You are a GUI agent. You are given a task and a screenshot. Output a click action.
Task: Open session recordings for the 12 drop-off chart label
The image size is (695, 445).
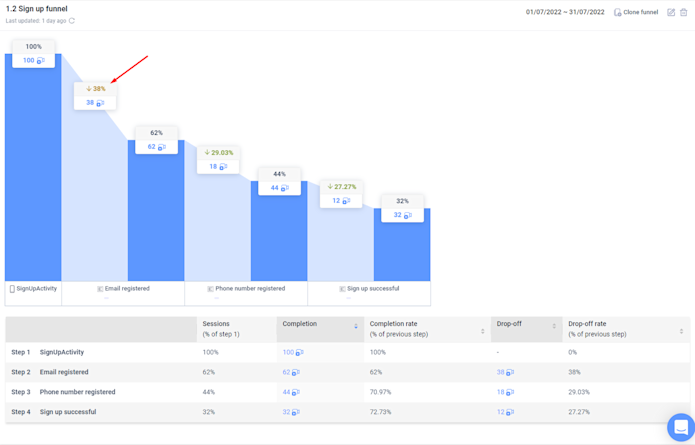[x=346, y=201]
